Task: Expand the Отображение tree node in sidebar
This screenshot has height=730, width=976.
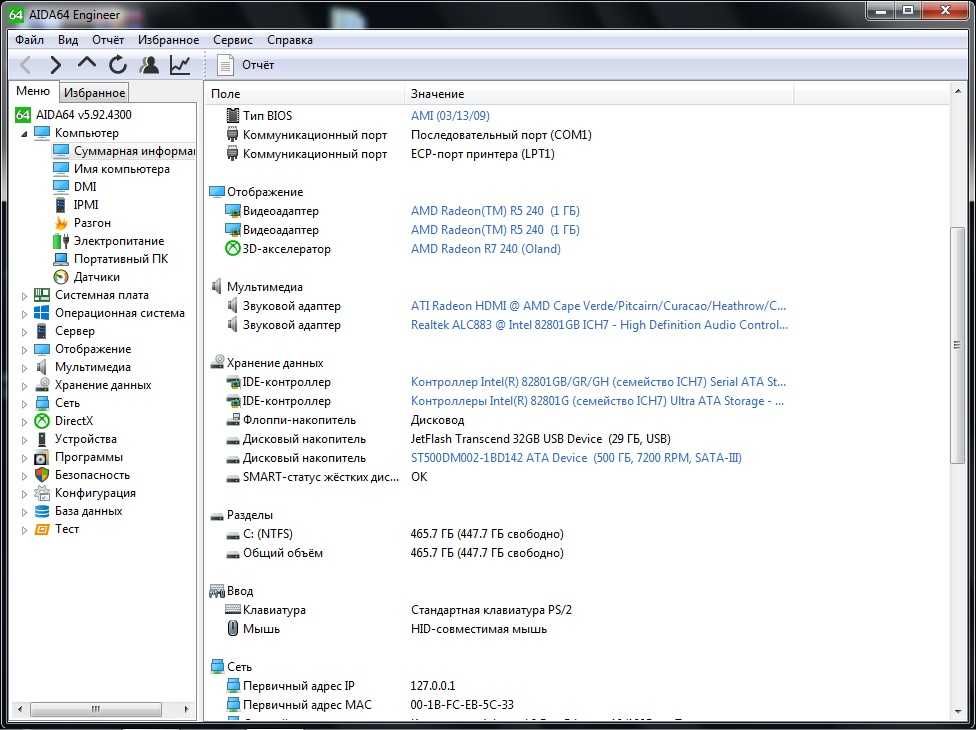Action: (24, 350)
